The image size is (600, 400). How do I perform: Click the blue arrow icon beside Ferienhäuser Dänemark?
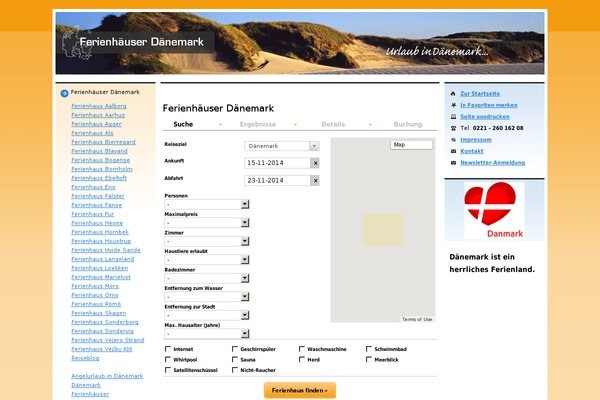click(x=64, y=93)
